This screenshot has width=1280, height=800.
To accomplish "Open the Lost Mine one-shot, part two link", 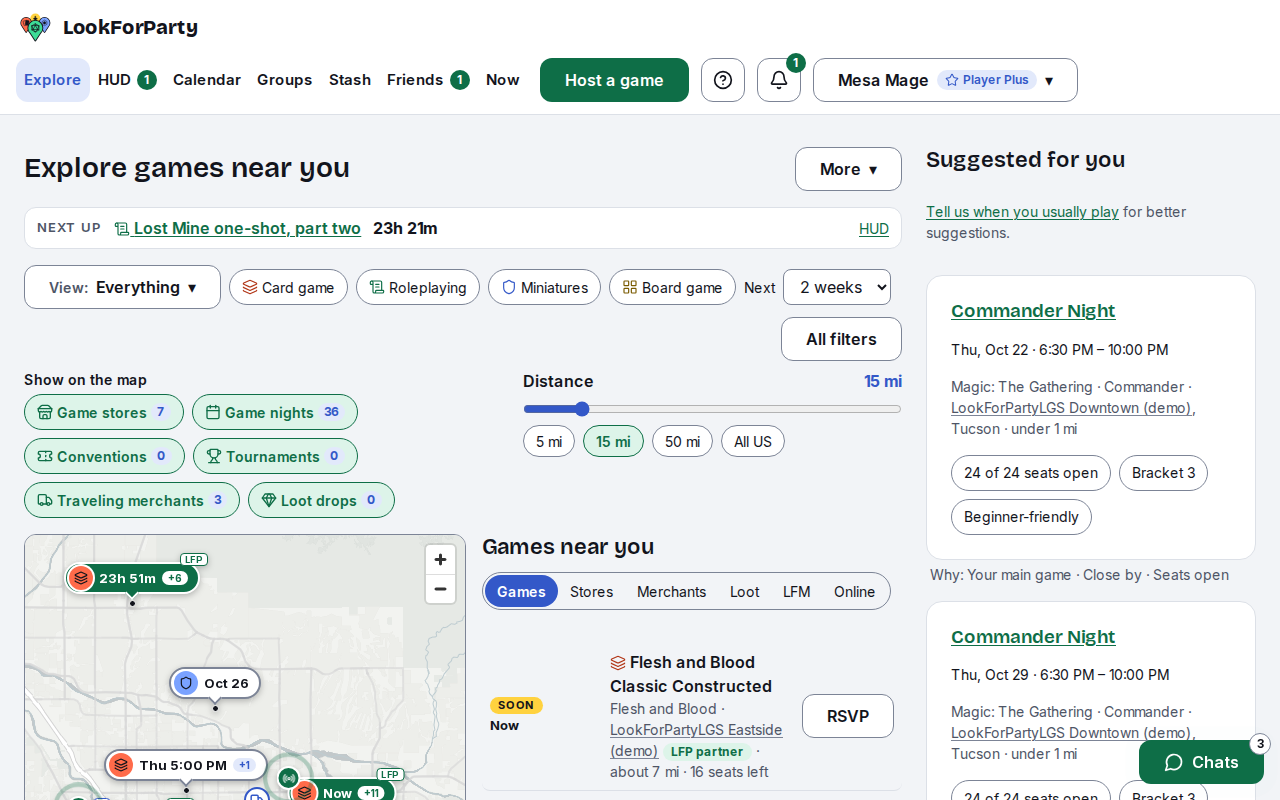I will point(238,228).
